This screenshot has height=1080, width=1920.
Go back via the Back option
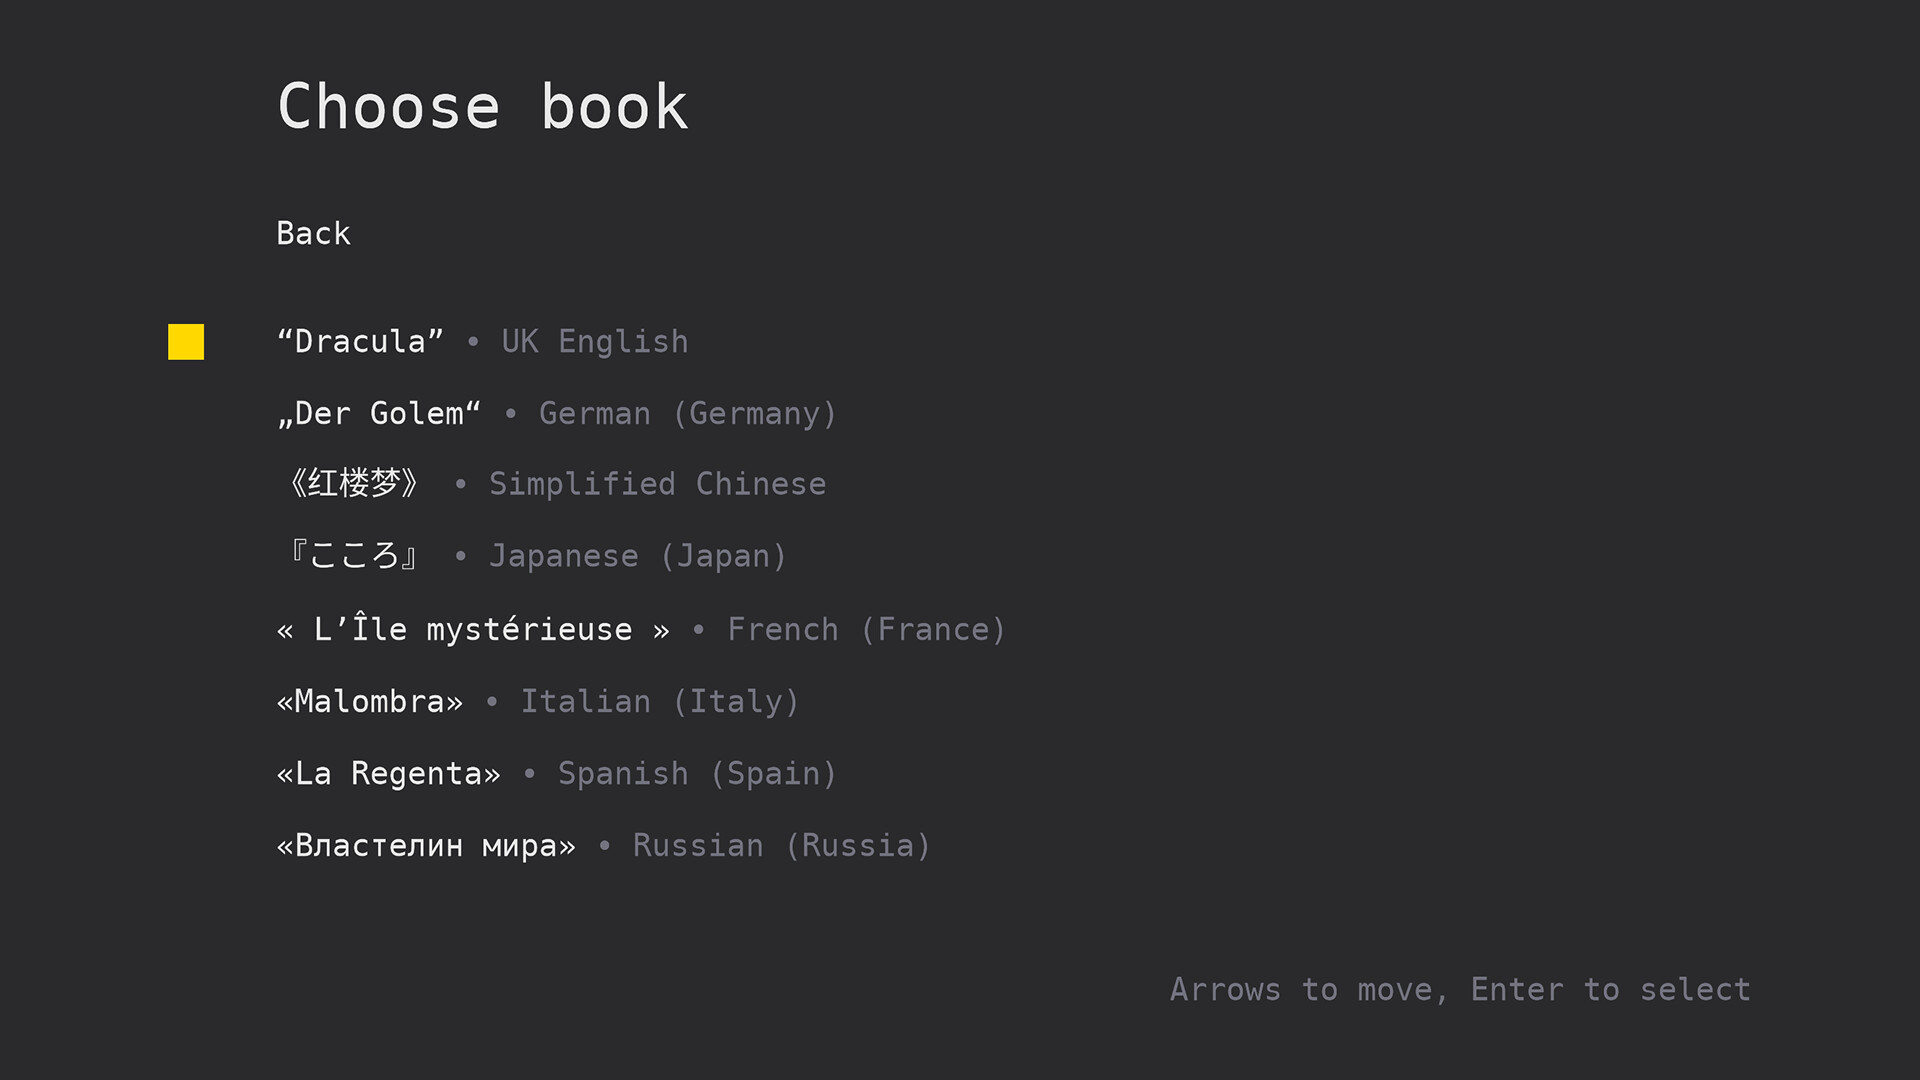[313, 233]
